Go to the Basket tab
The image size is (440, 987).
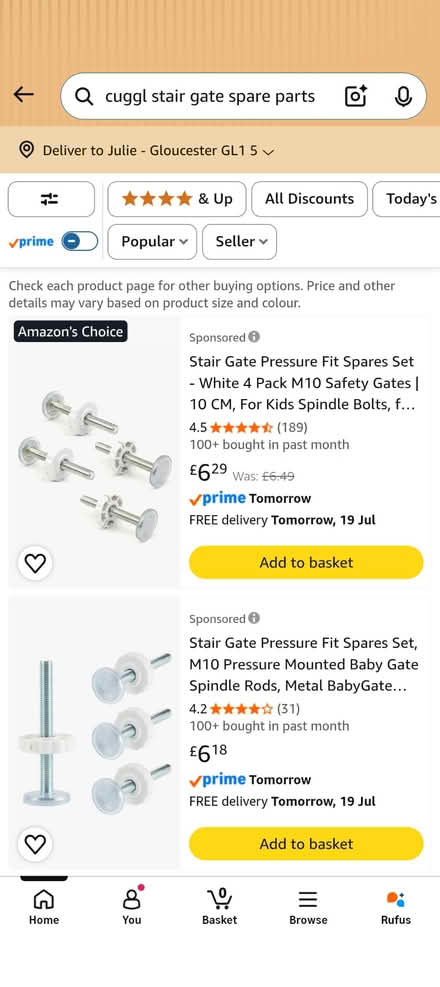point(220,907)
